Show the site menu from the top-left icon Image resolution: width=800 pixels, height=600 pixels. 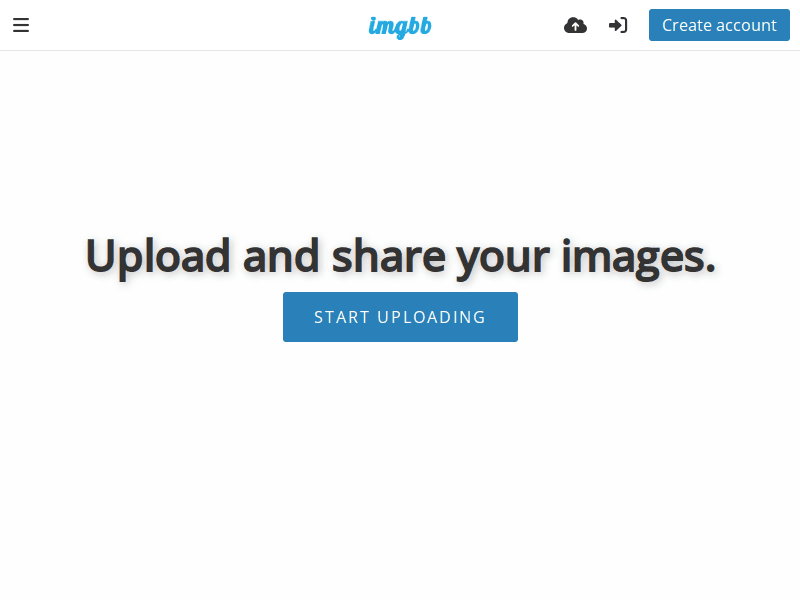(x=21, y=25)
